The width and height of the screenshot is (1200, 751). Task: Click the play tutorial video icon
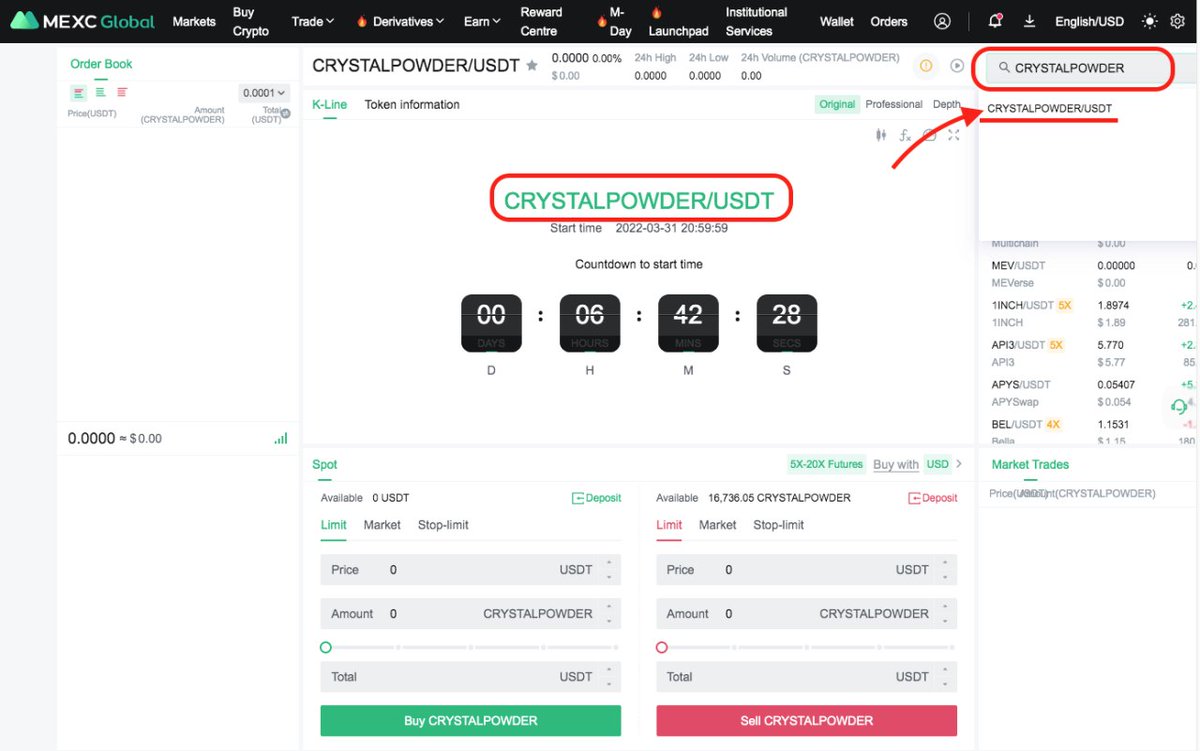[x=957, y=66]
